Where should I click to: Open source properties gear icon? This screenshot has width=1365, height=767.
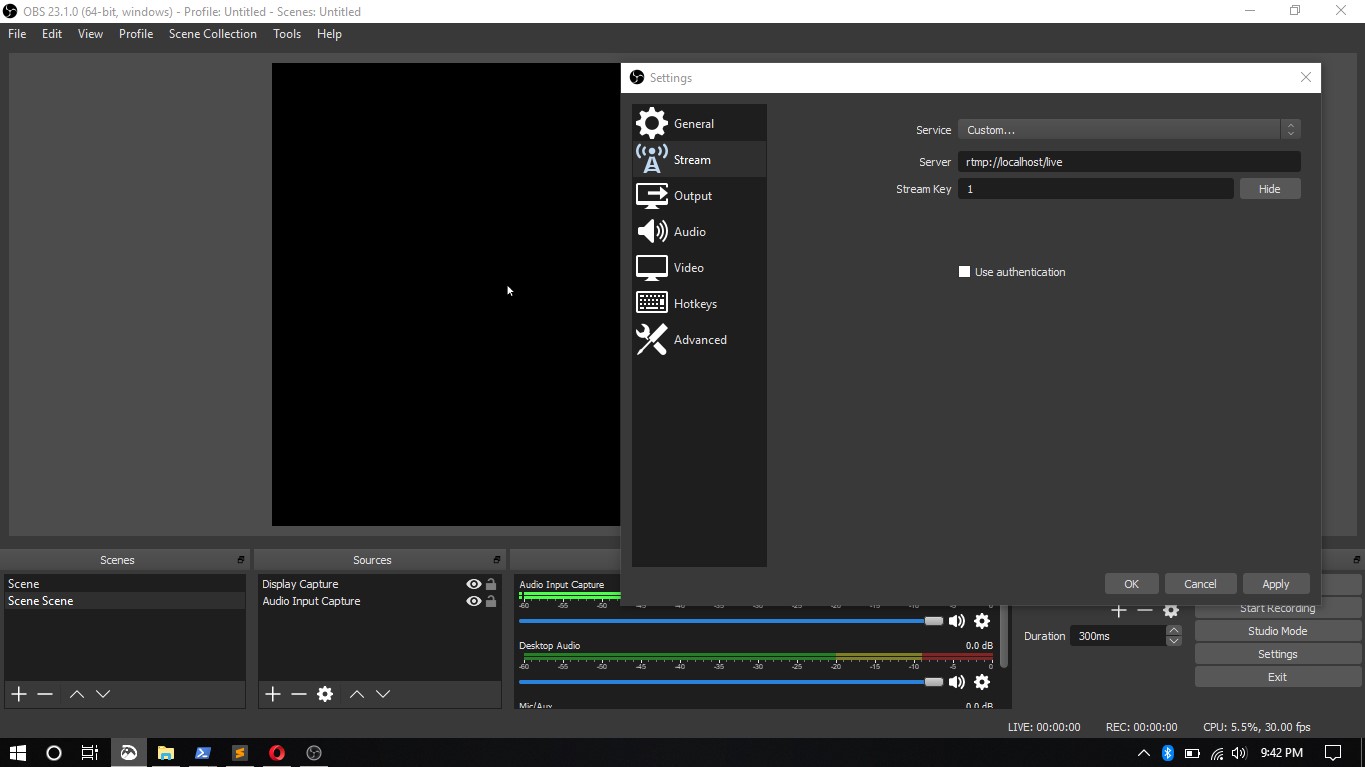325,694
